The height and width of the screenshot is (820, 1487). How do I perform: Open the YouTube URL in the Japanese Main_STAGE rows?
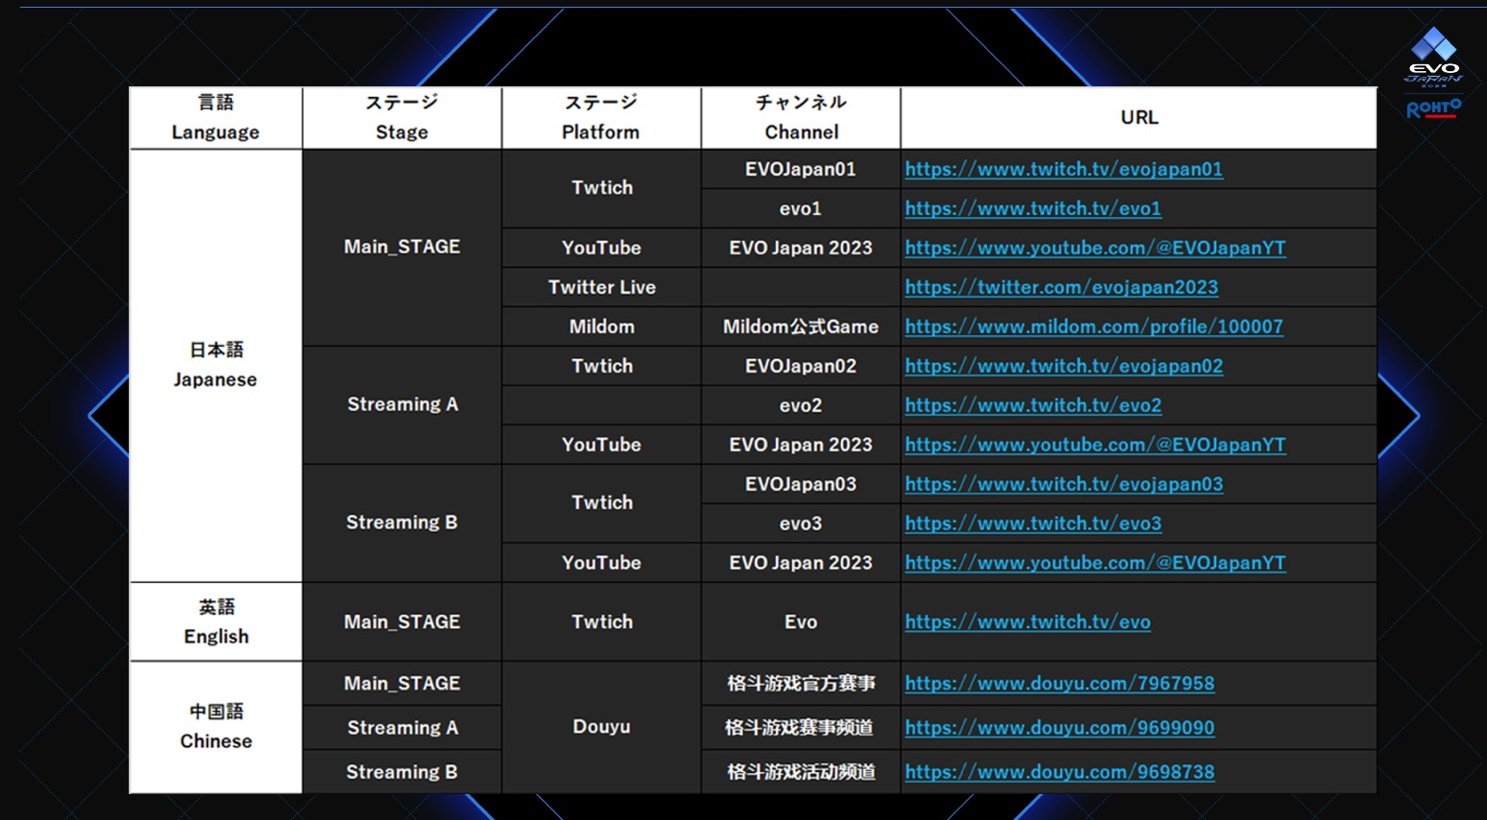click(x=1095, y=247)
